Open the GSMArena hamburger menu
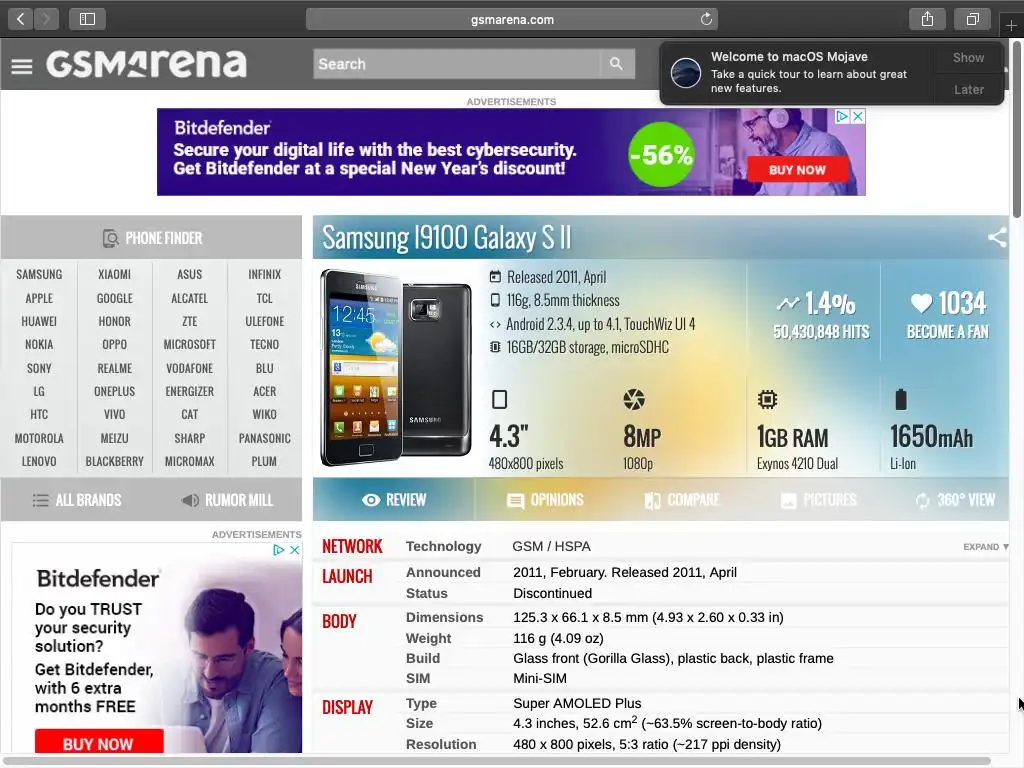Screen dimensions: 1024x768 [x=22, y=66]
